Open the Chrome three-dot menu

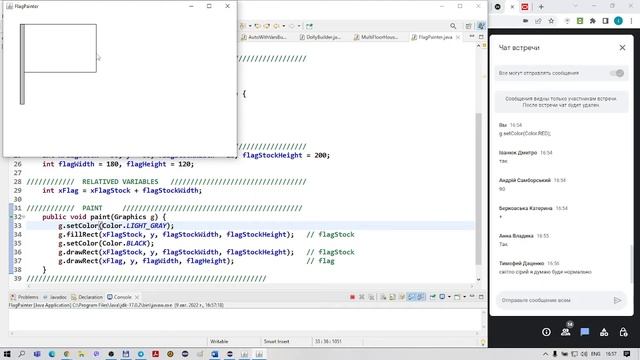click(x=631, y=21)
